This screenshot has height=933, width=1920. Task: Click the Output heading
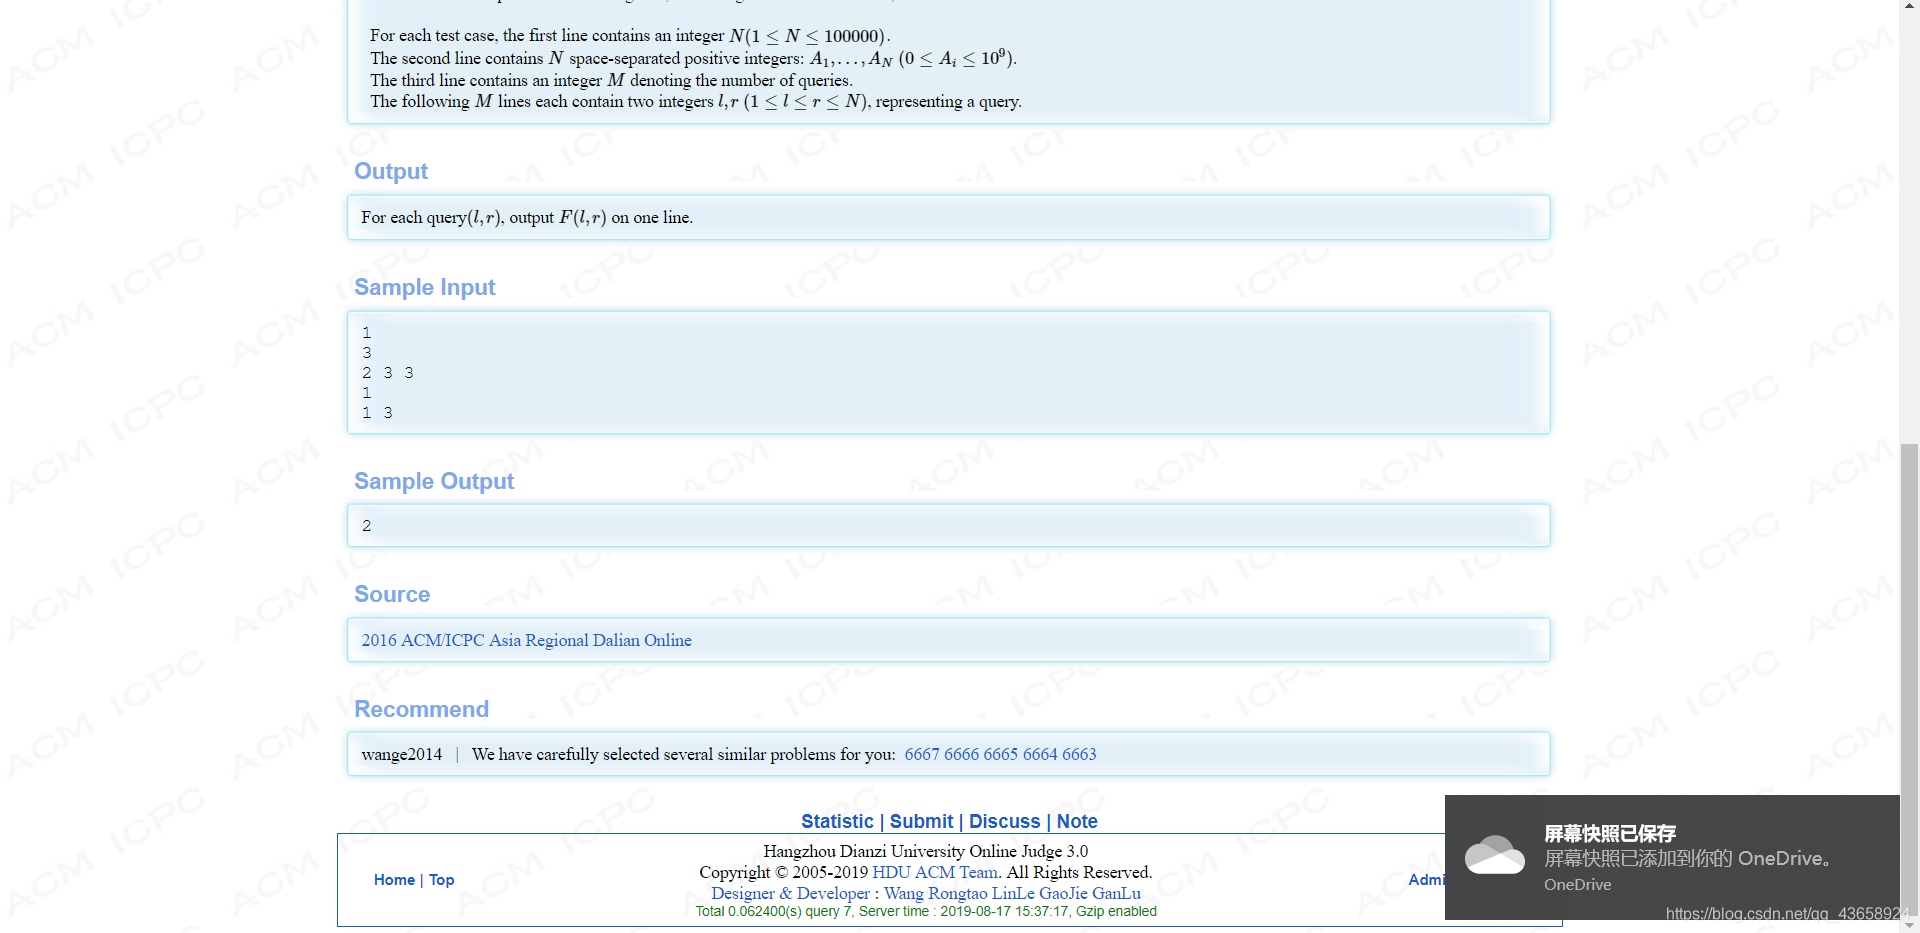tap(391, 171)
